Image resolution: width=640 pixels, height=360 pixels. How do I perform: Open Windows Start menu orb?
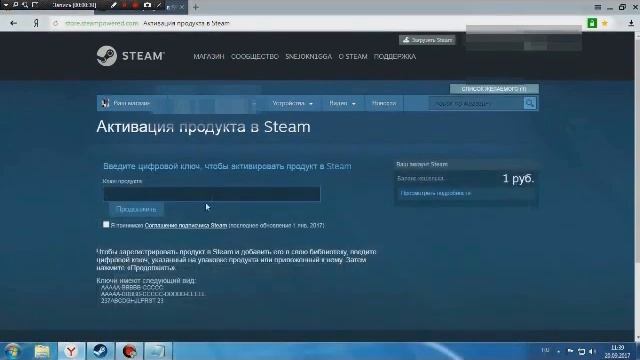(x=12, y=351)
